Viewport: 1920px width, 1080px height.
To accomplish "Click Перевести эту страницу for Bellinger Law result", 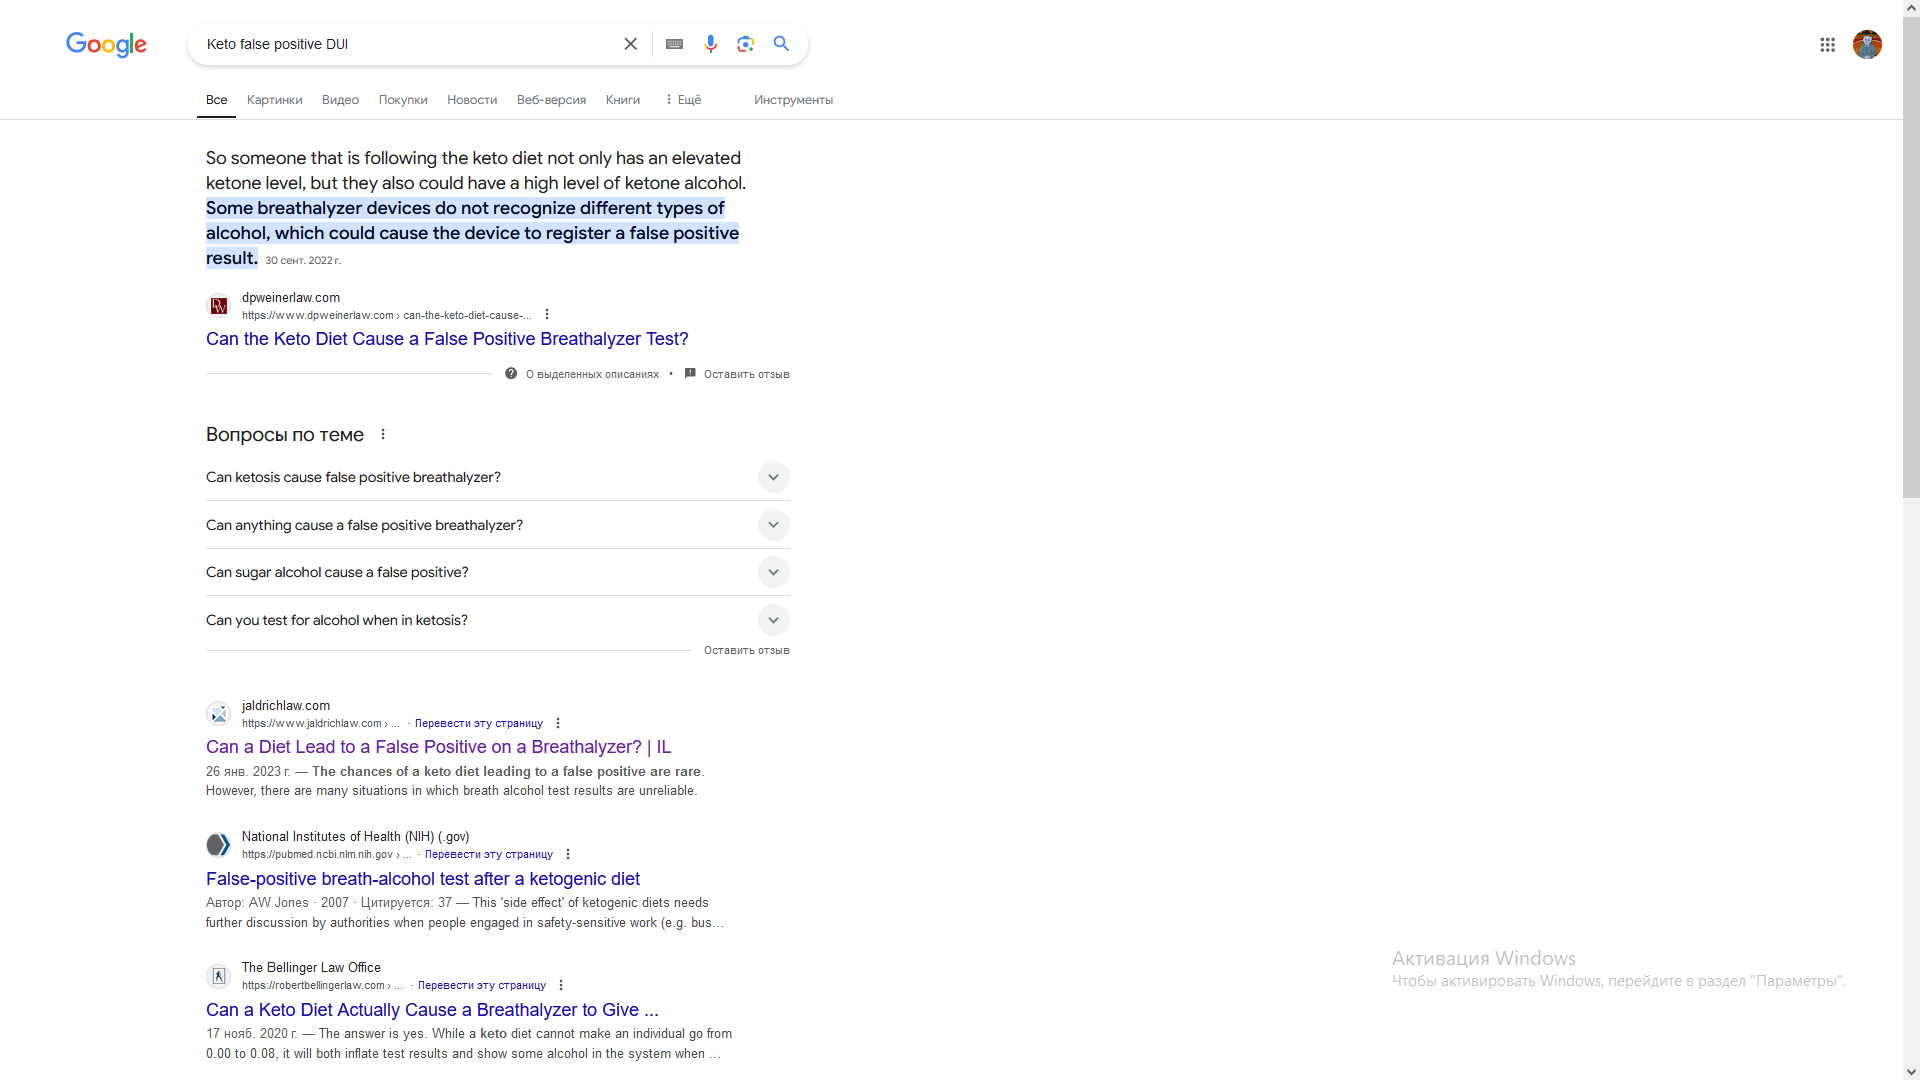I will point(482,985).
